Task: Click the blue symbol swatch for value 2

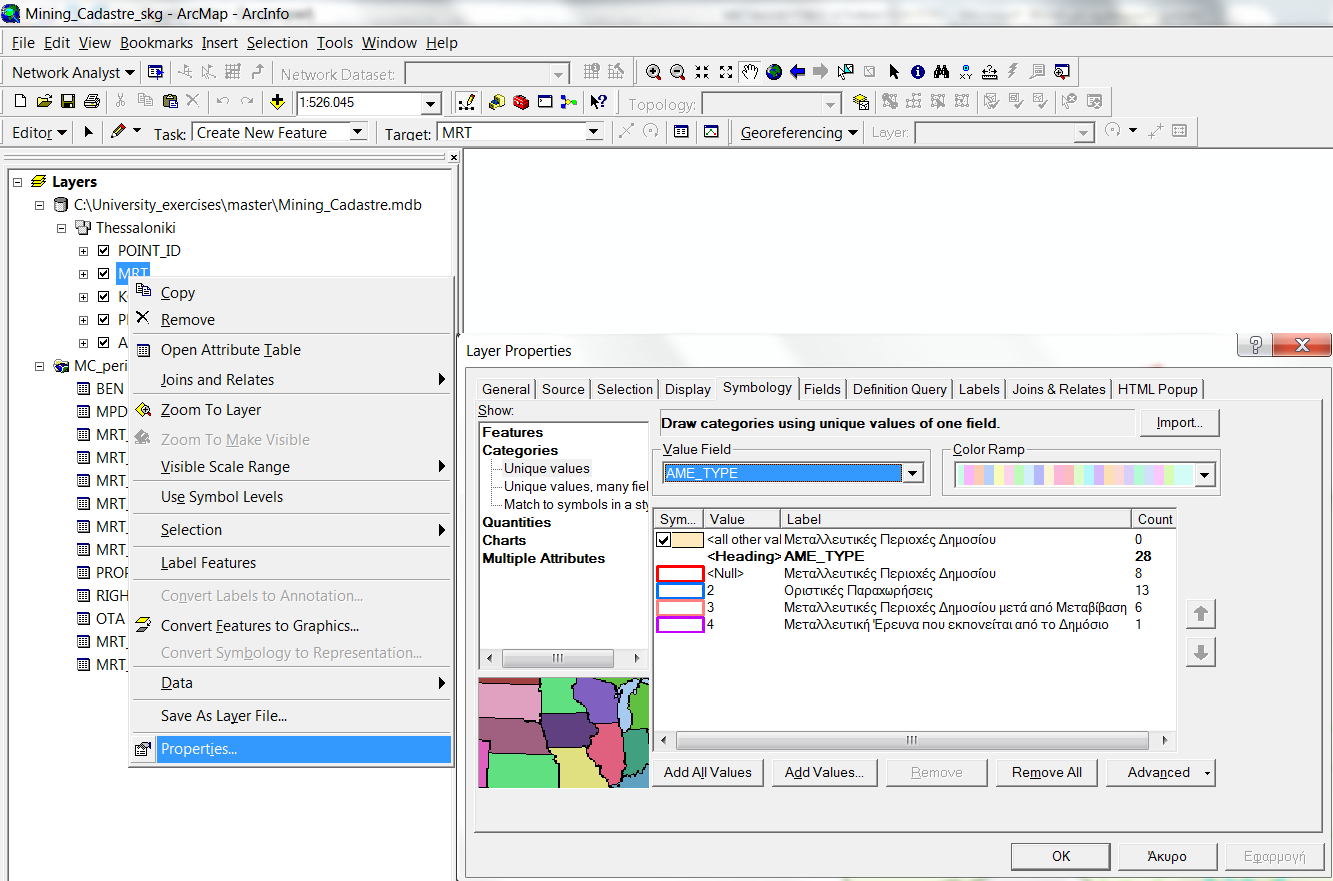Action: (680, 591)
